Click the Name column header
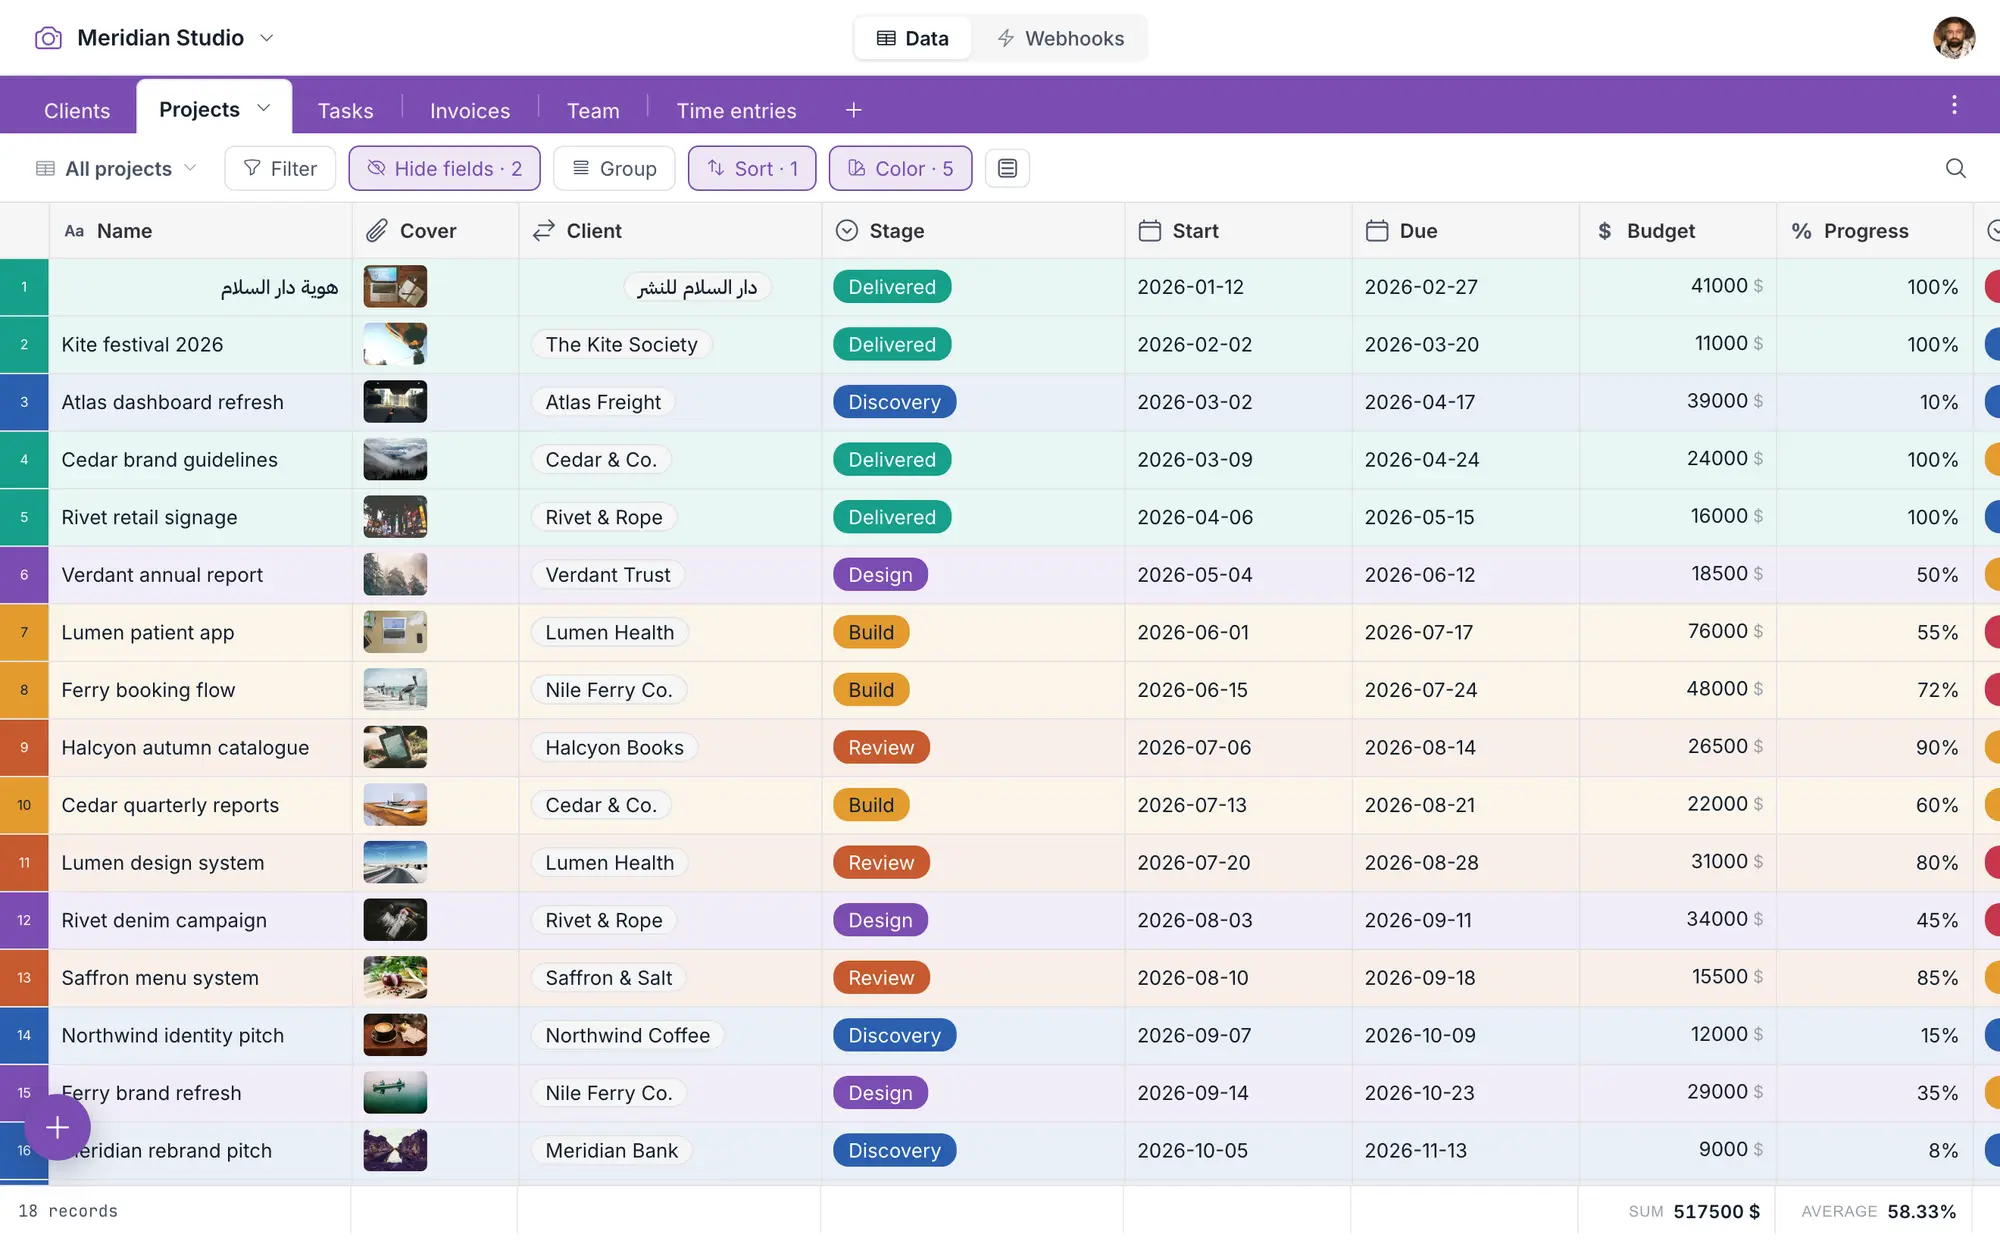The height and width of the screenshot is (1250, 2000). pos(200,231)
